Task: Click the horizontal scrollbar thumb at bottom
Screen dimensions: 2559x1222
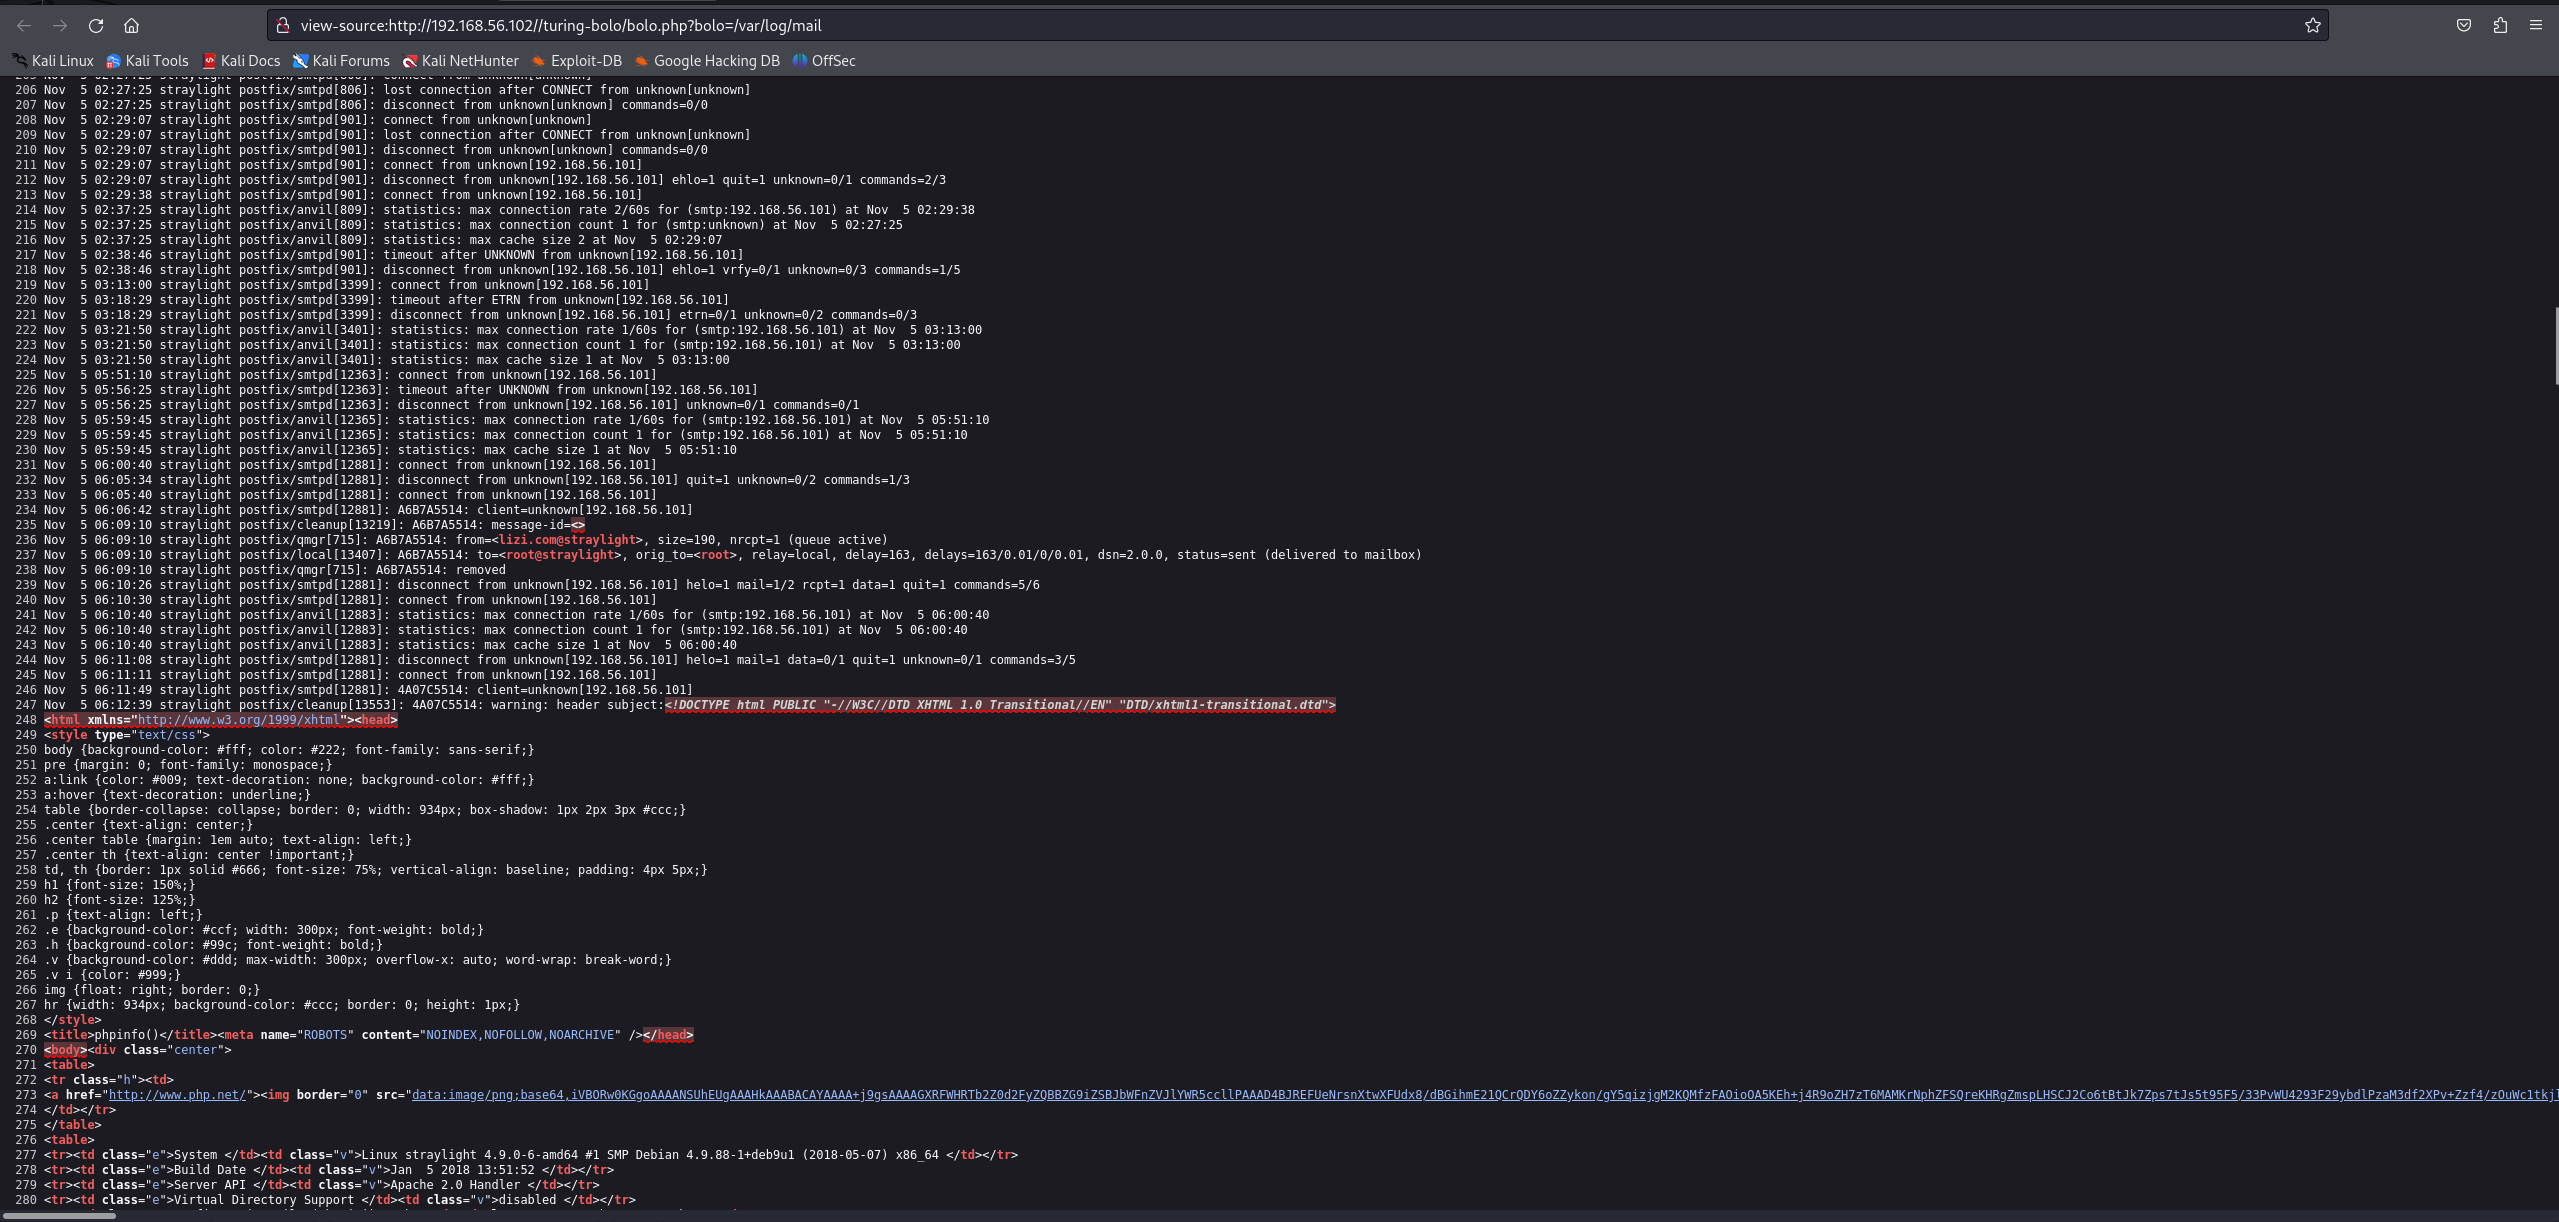Action: tap(60, 1216)
